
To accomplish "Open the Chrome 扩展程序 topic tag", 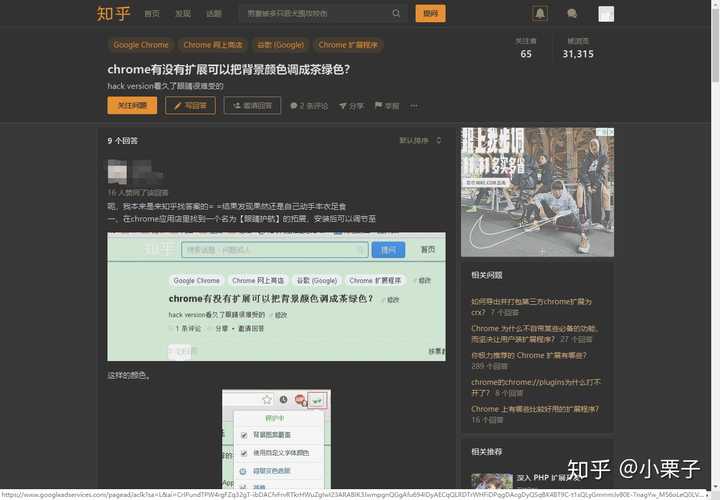I will coord(348,45).
